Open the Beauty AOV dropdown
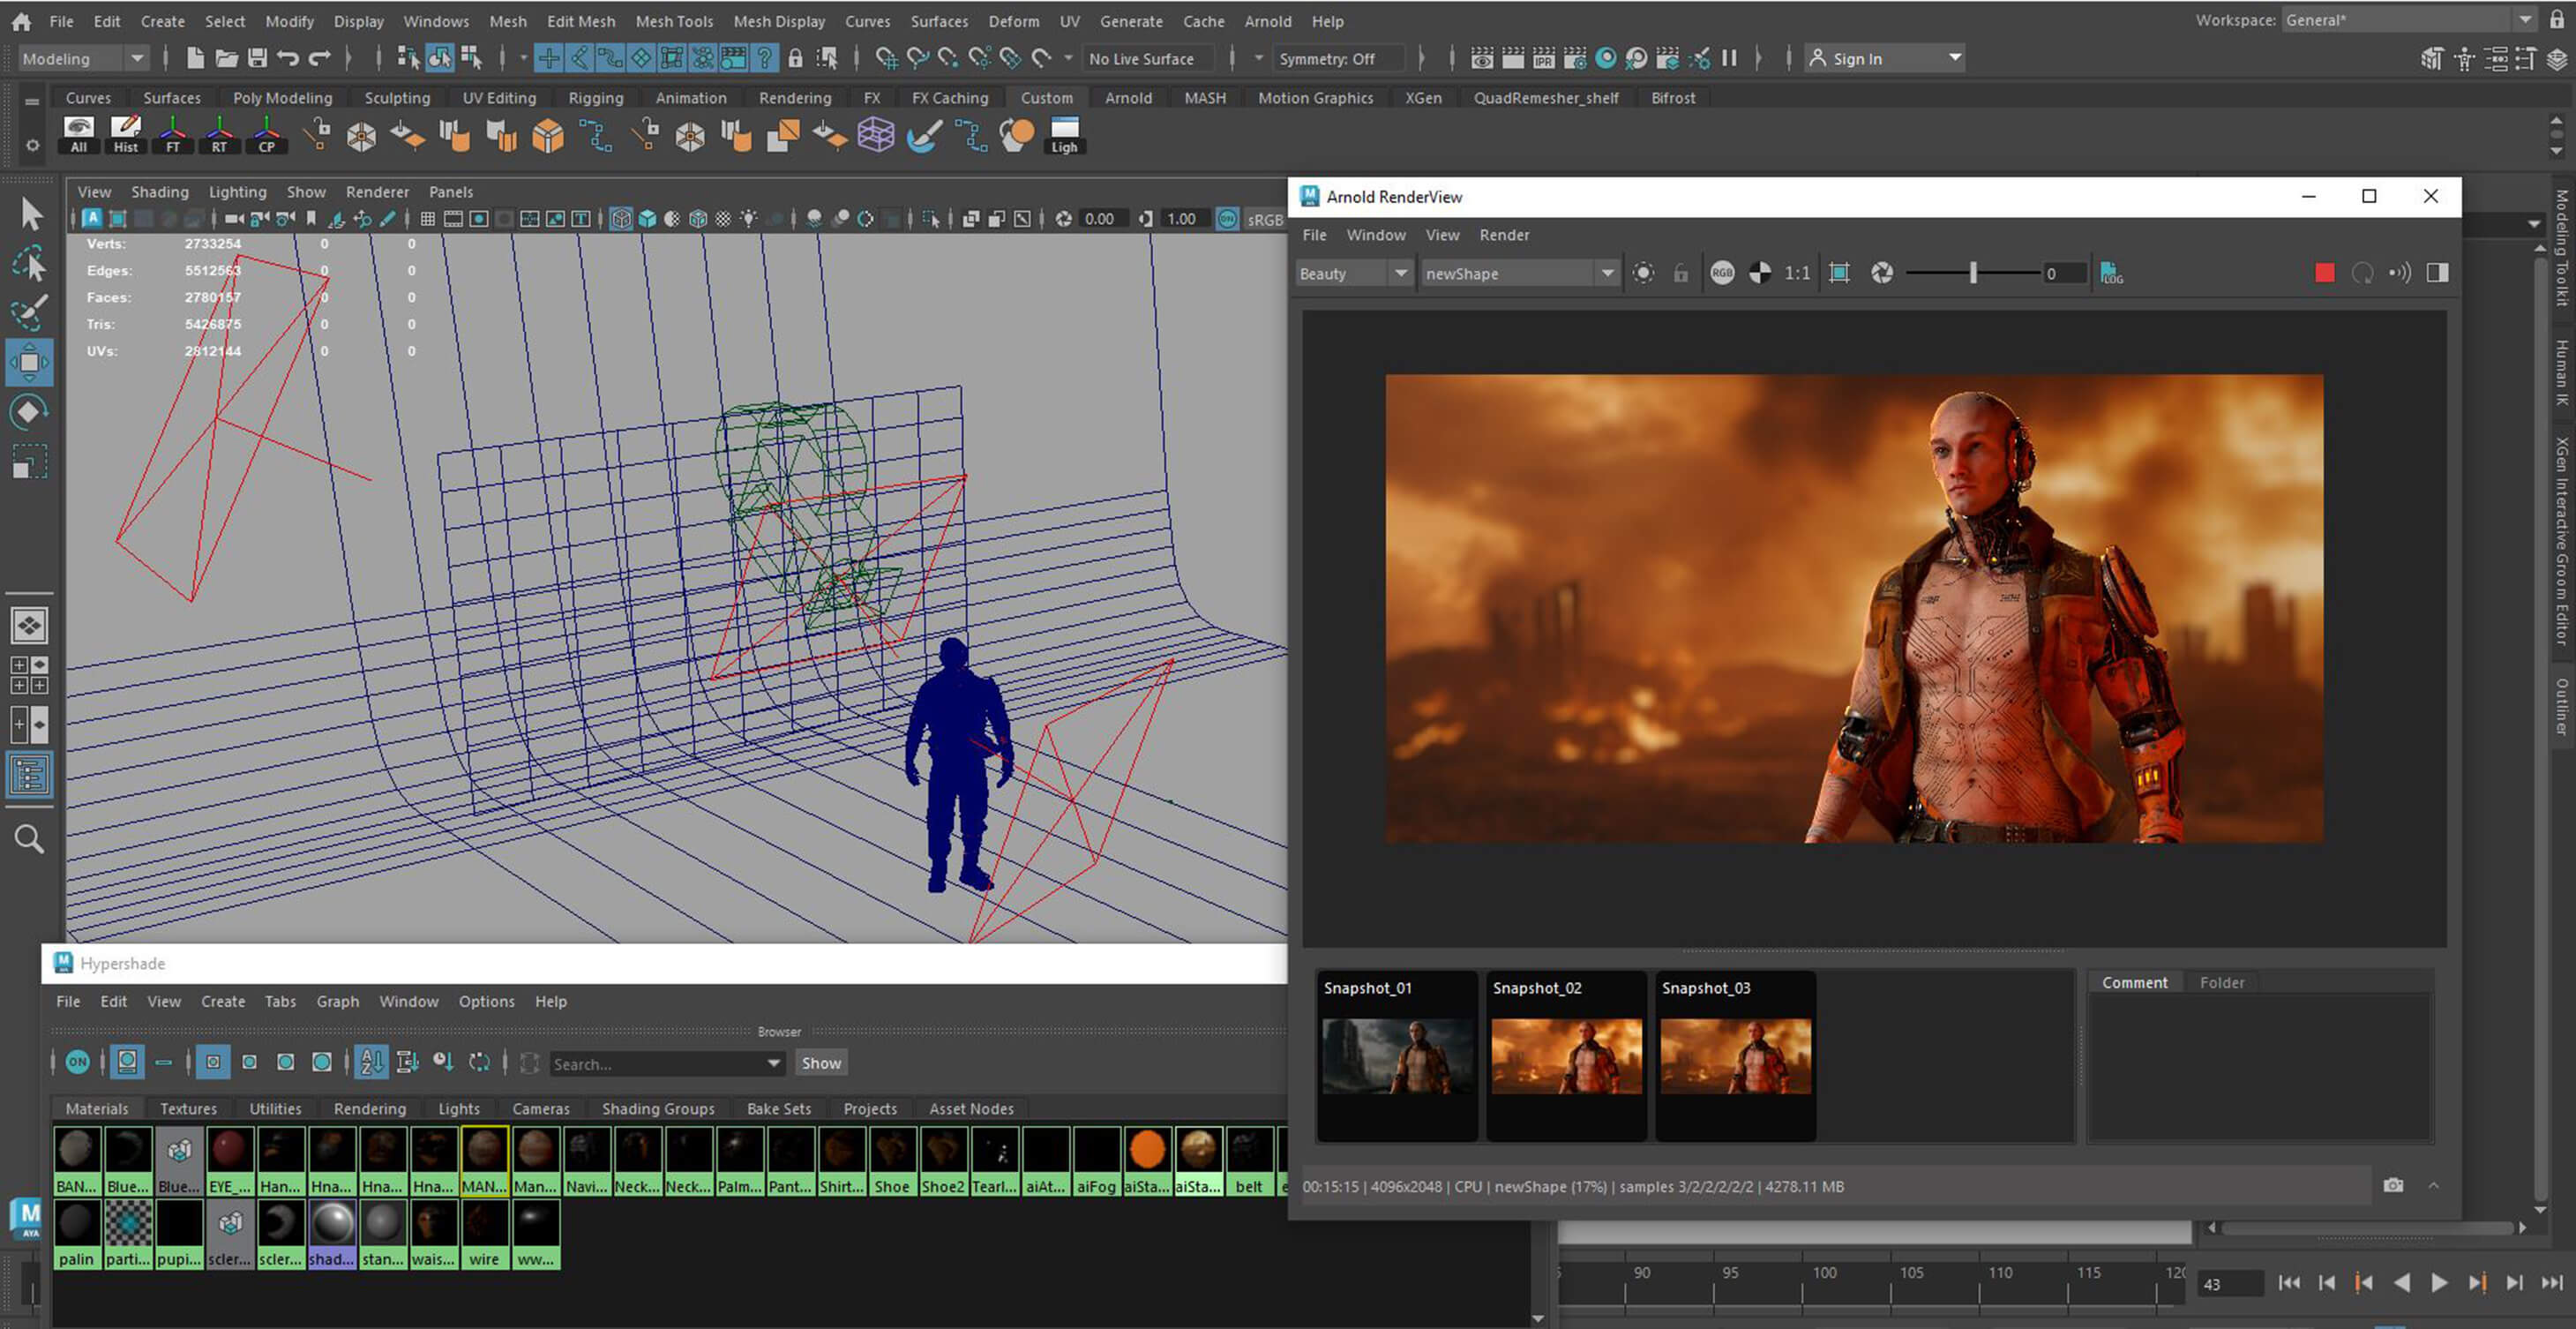 pos(1354,273)
